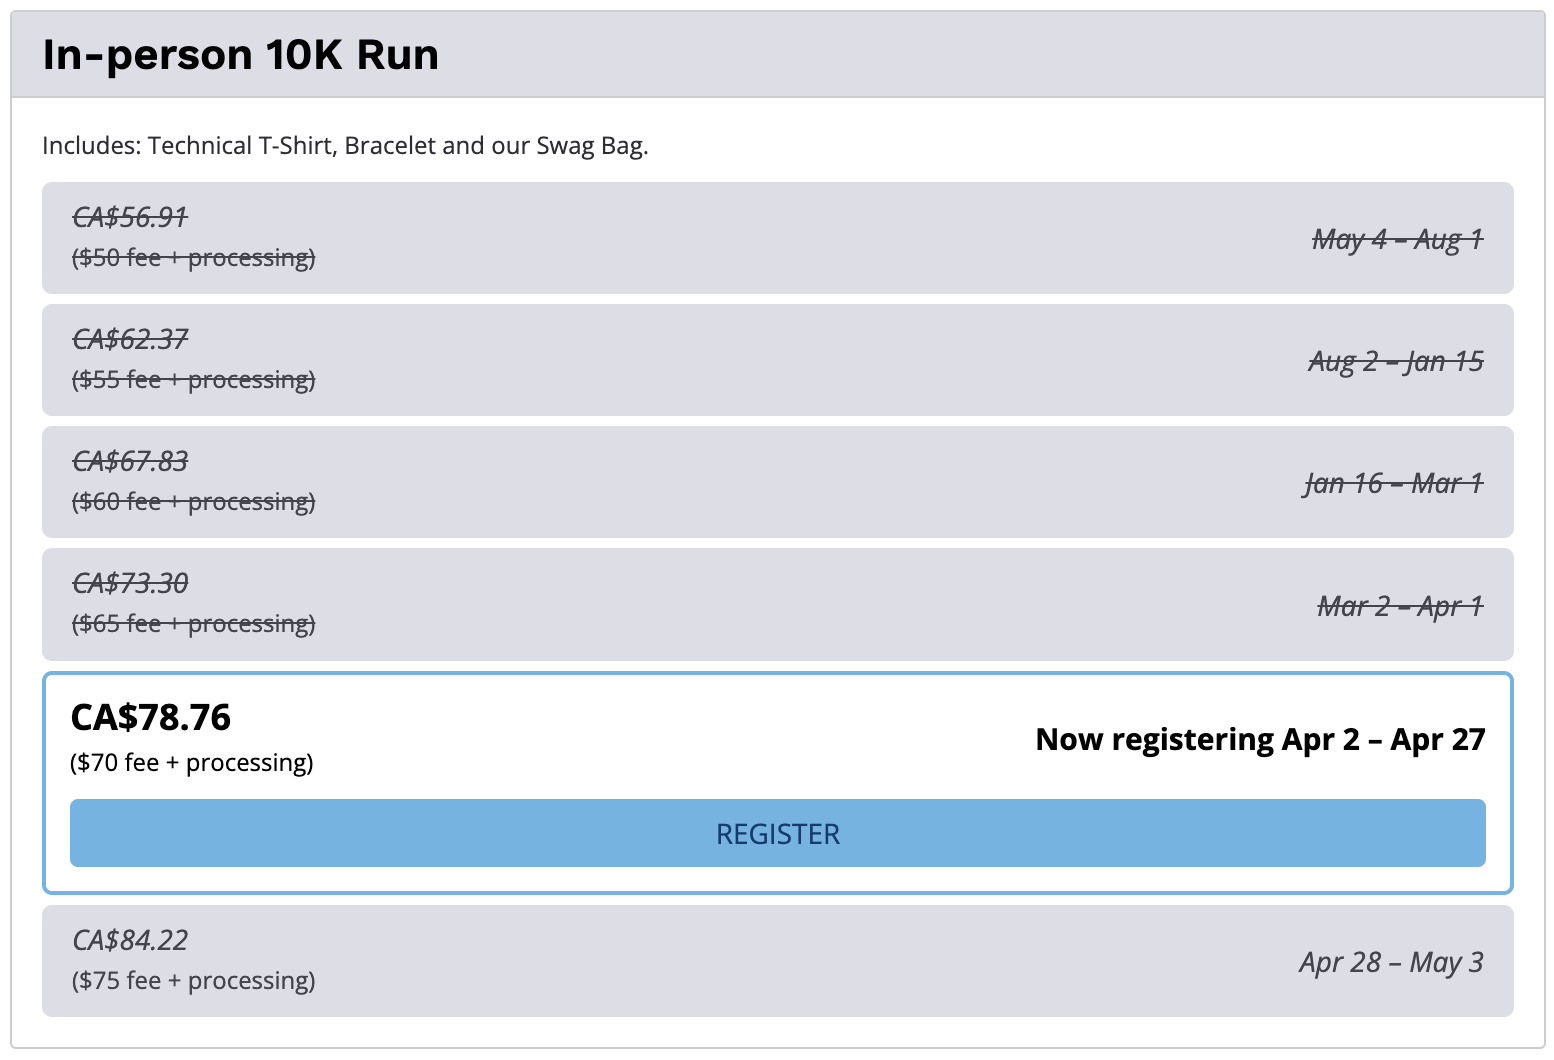Click the REGISTER button
Image resolution: width=1554 pixels, height=1060 pixels.
pyautogui.click(x=777, y=833)
